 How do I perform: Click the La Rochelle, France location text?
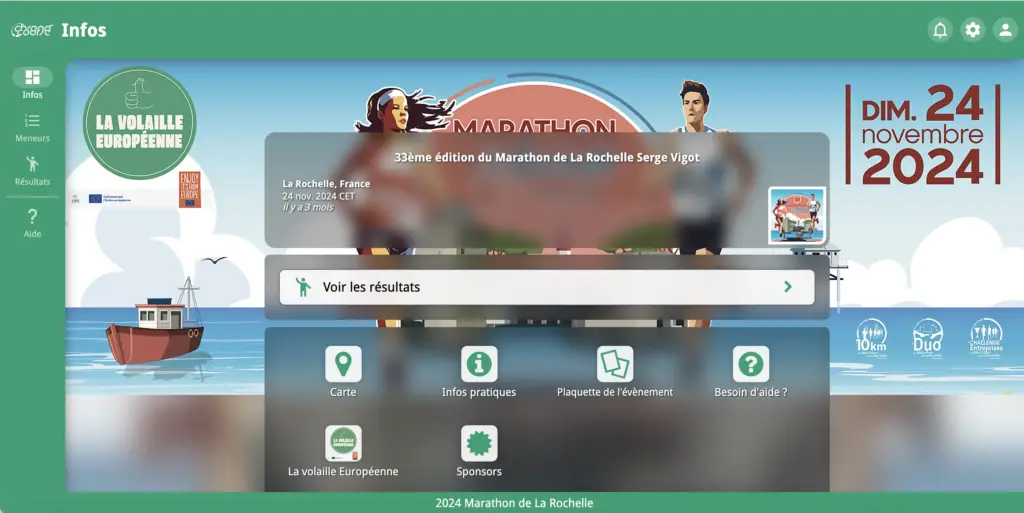pos(326,184)
